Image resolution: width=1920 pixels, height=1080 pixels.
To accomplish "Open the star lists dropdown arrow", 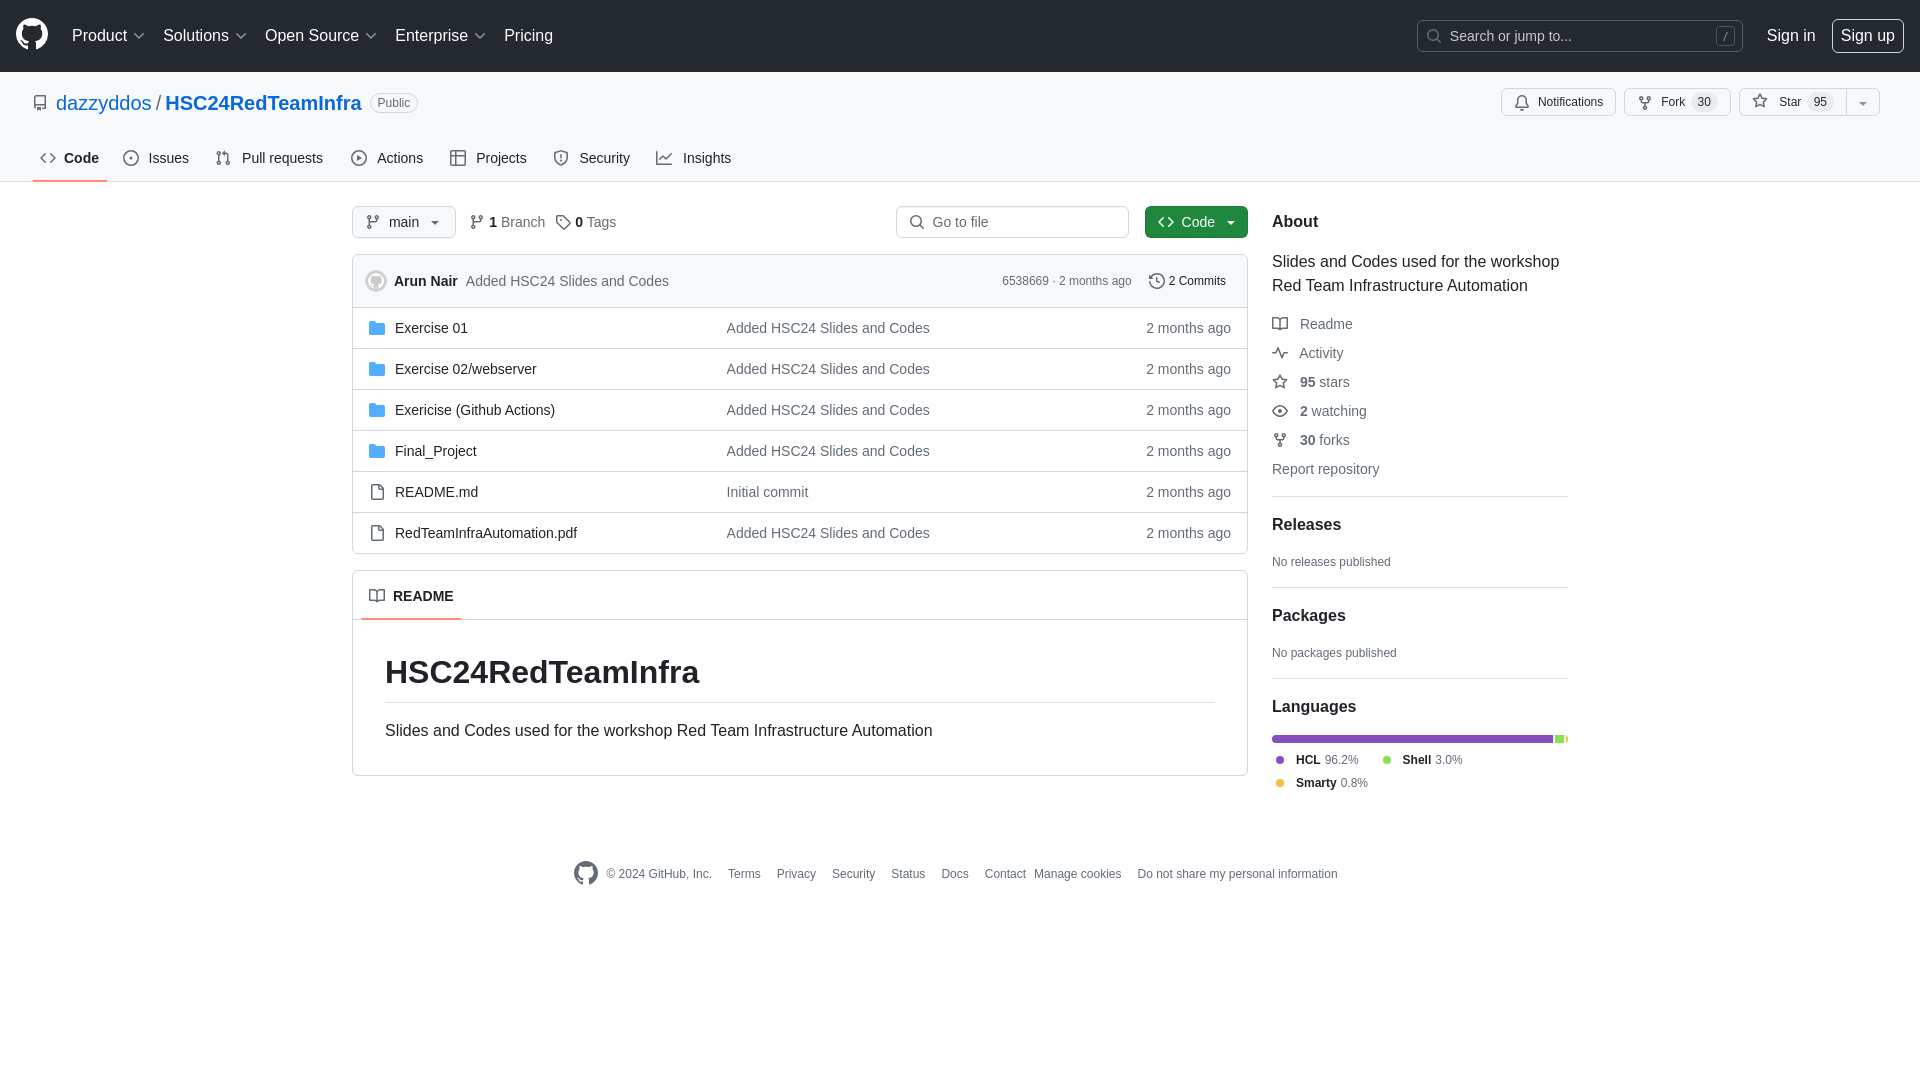I will click(1863, 102).
